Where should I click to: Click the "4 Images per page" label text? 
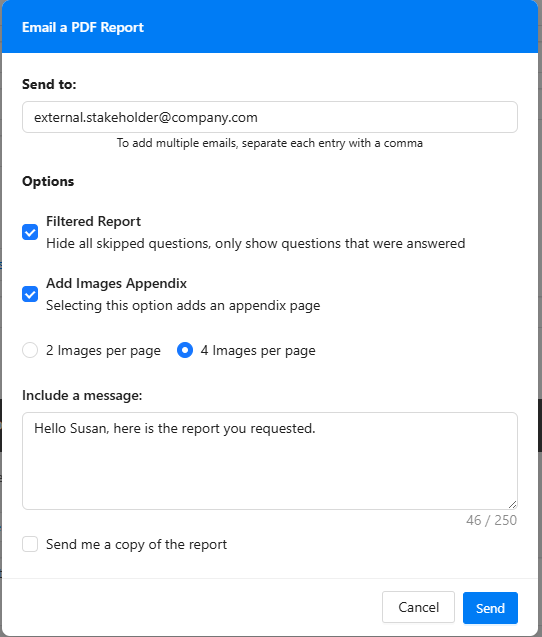[x=258, y=350]
